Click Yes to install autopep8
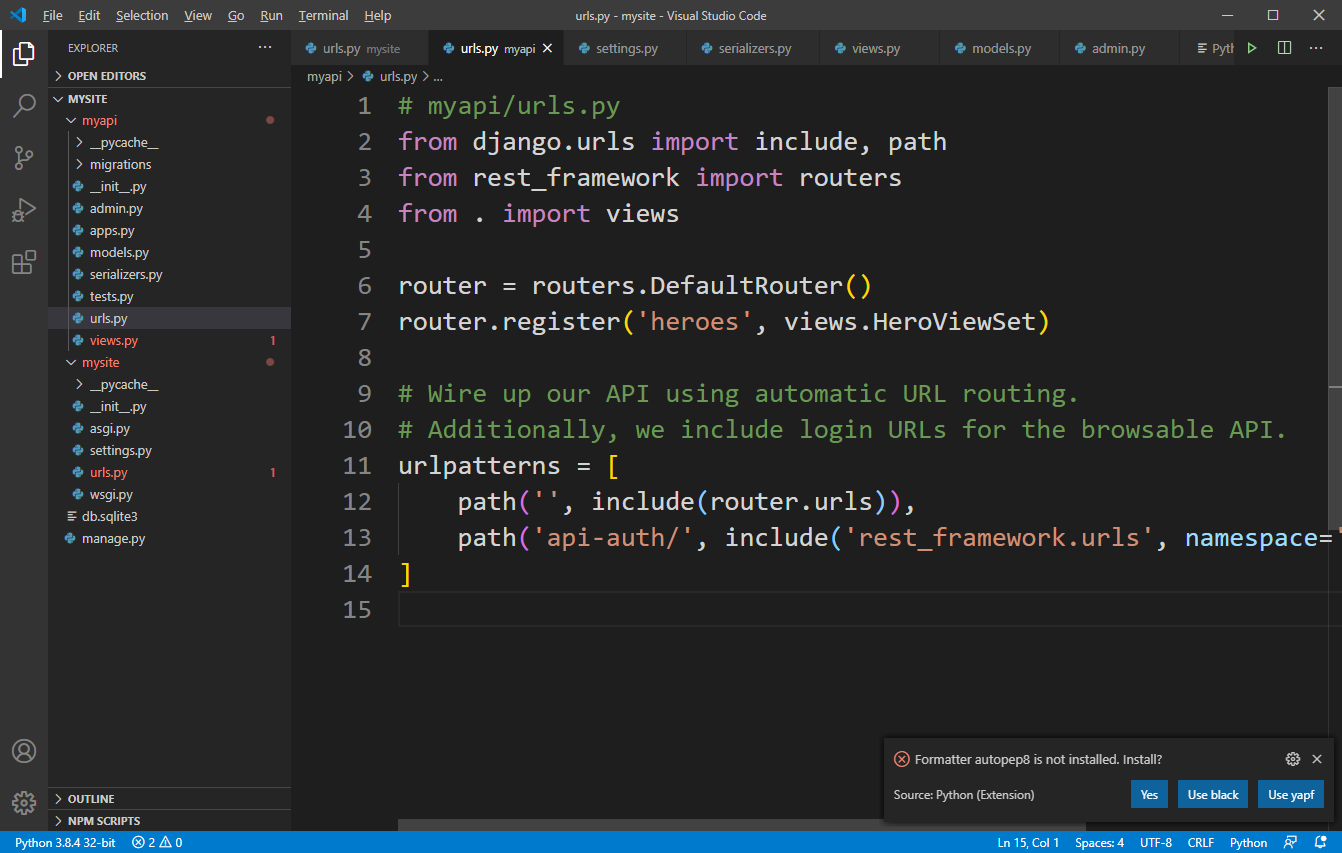1342x853 pixels. click(1149, 795)
